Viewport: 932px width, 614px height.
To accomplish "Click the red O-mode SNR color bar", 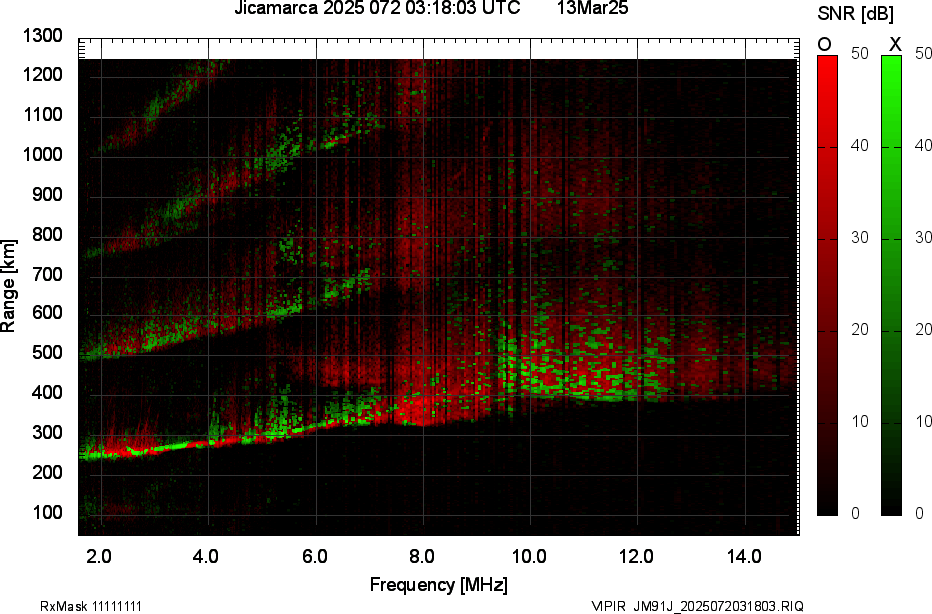I will [827, 285].
